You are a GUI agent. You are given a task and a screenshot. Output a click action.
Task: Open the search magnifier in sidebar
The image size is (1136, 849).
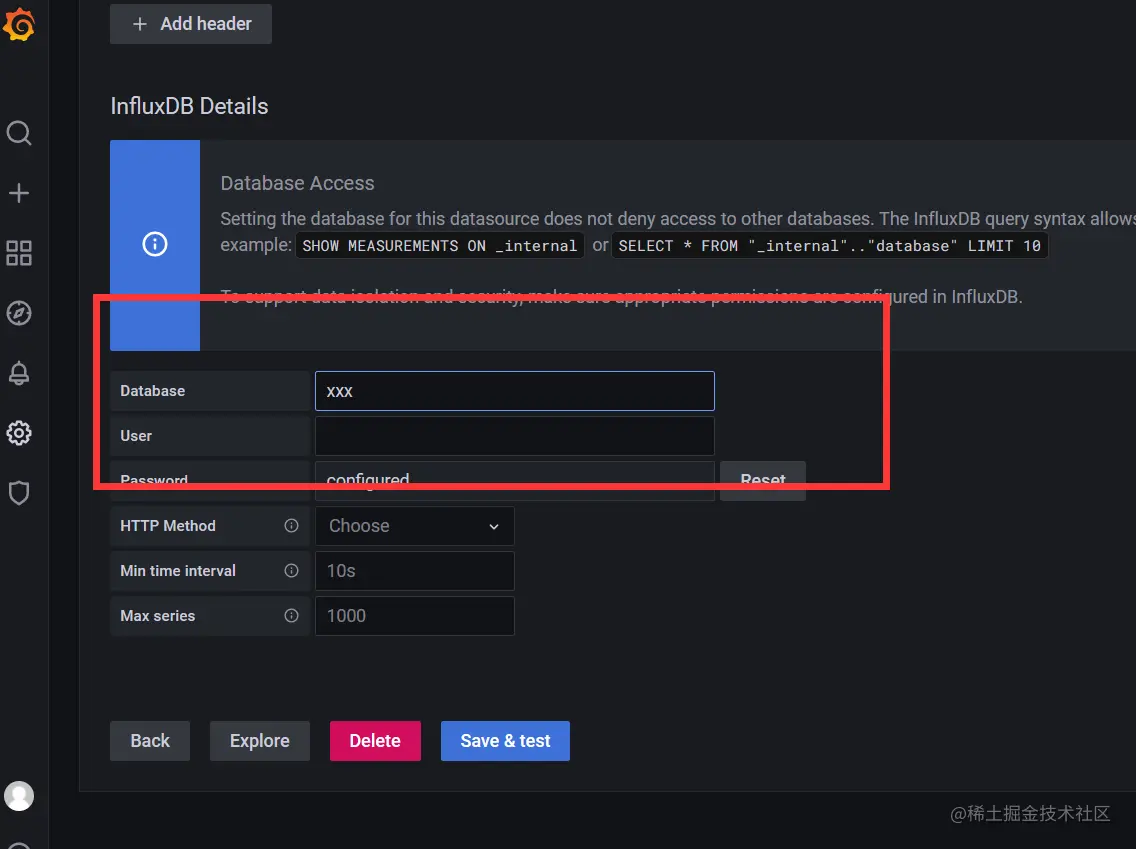point(19,133)
